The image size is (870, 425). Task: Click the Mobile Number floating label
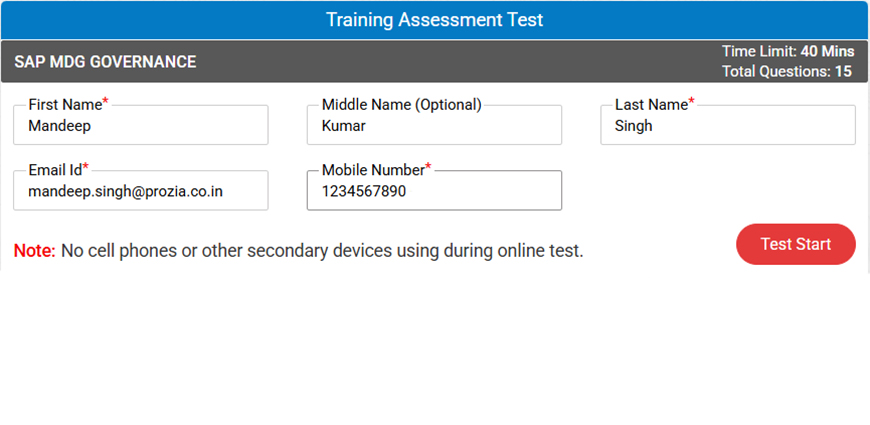(373, 169)
